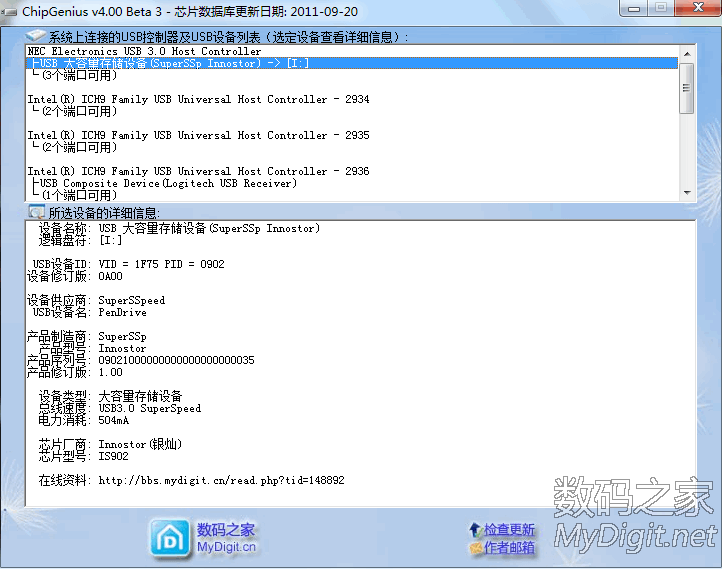This screenshot has width=722, height=569.
Task: Click the 检查更新 link
Action: 509,529
